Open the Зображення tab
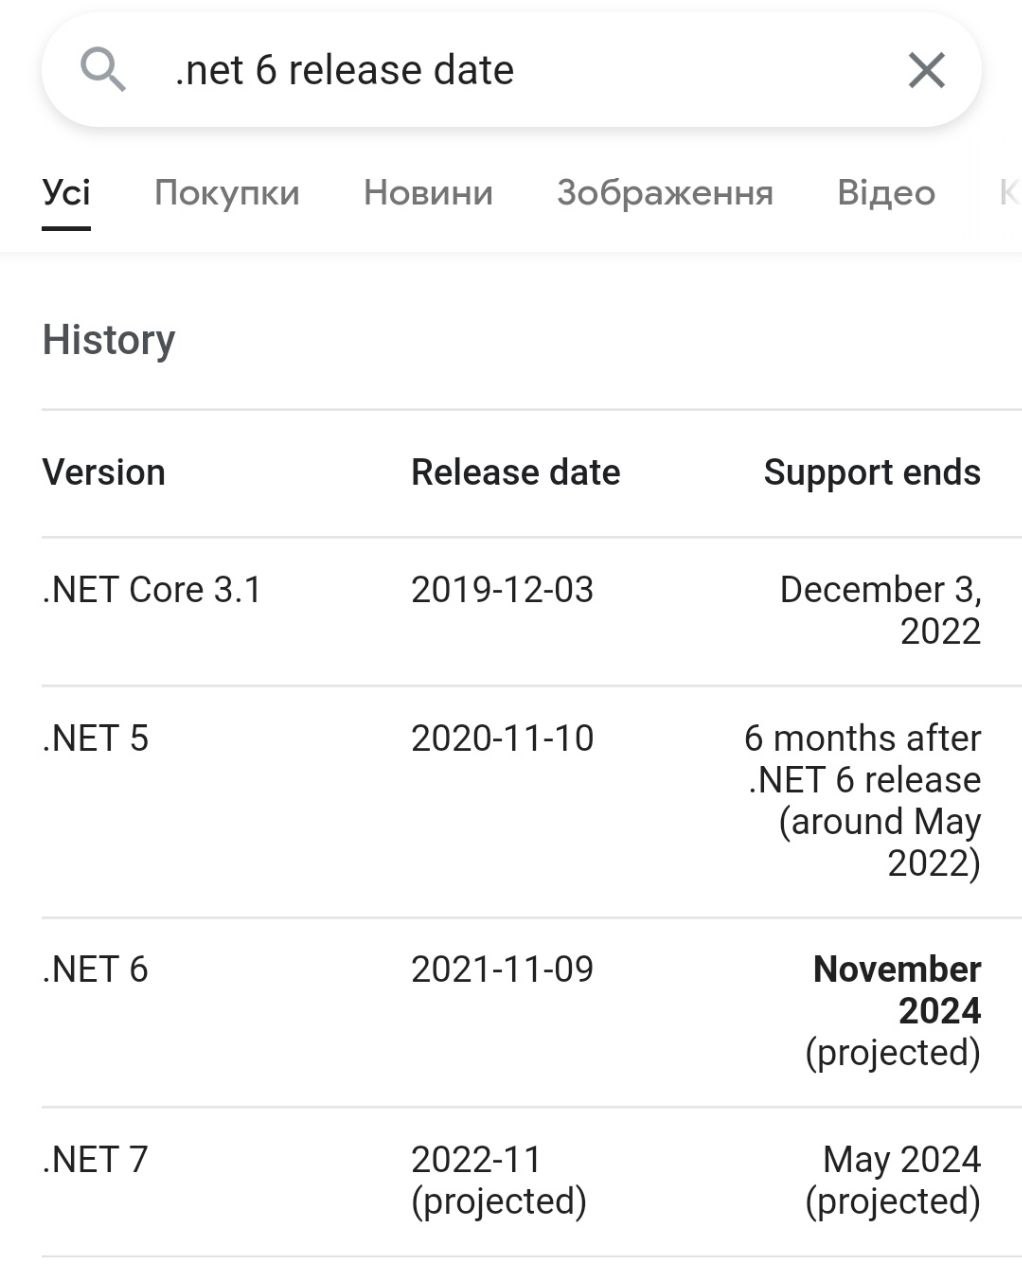1022x1280 pixels. 665,192
